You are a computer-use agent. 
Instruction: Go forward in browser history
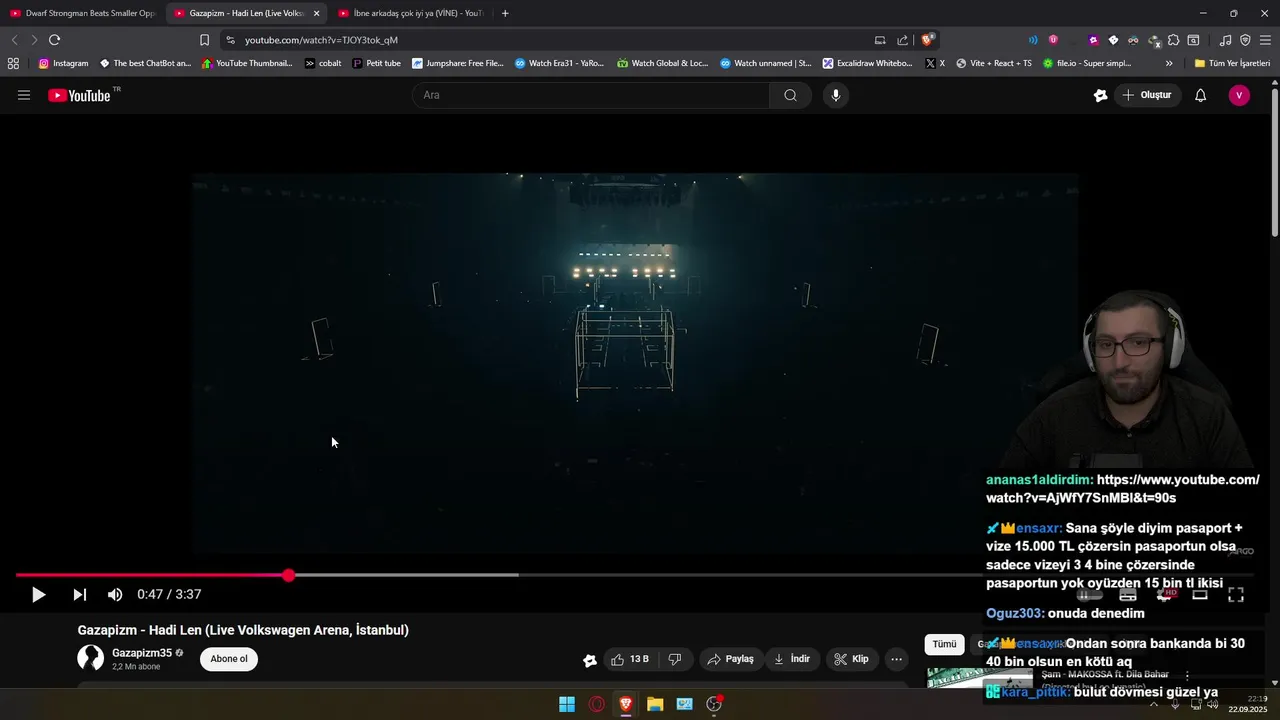coord(34,40)
